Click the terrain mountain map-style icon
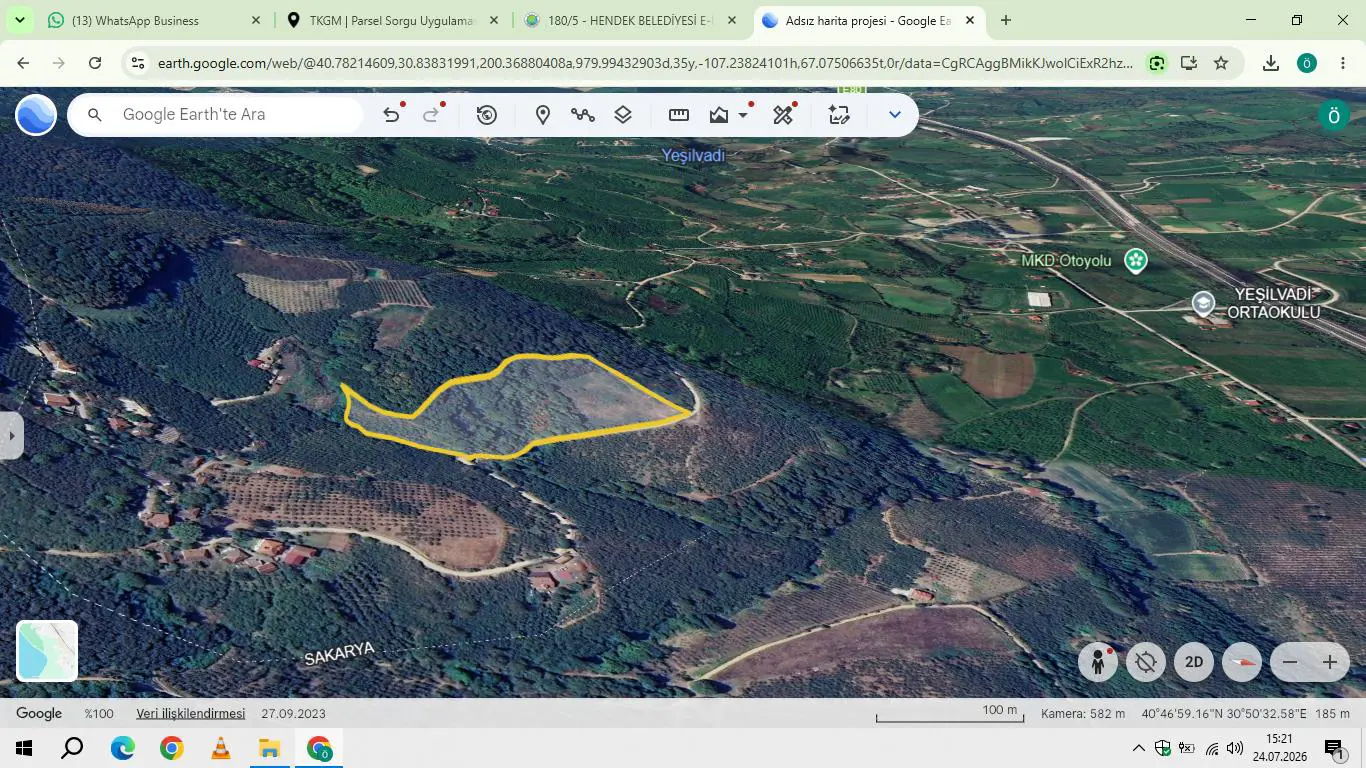The width and height of the screenshot is (1366, 768). (719, 115)
